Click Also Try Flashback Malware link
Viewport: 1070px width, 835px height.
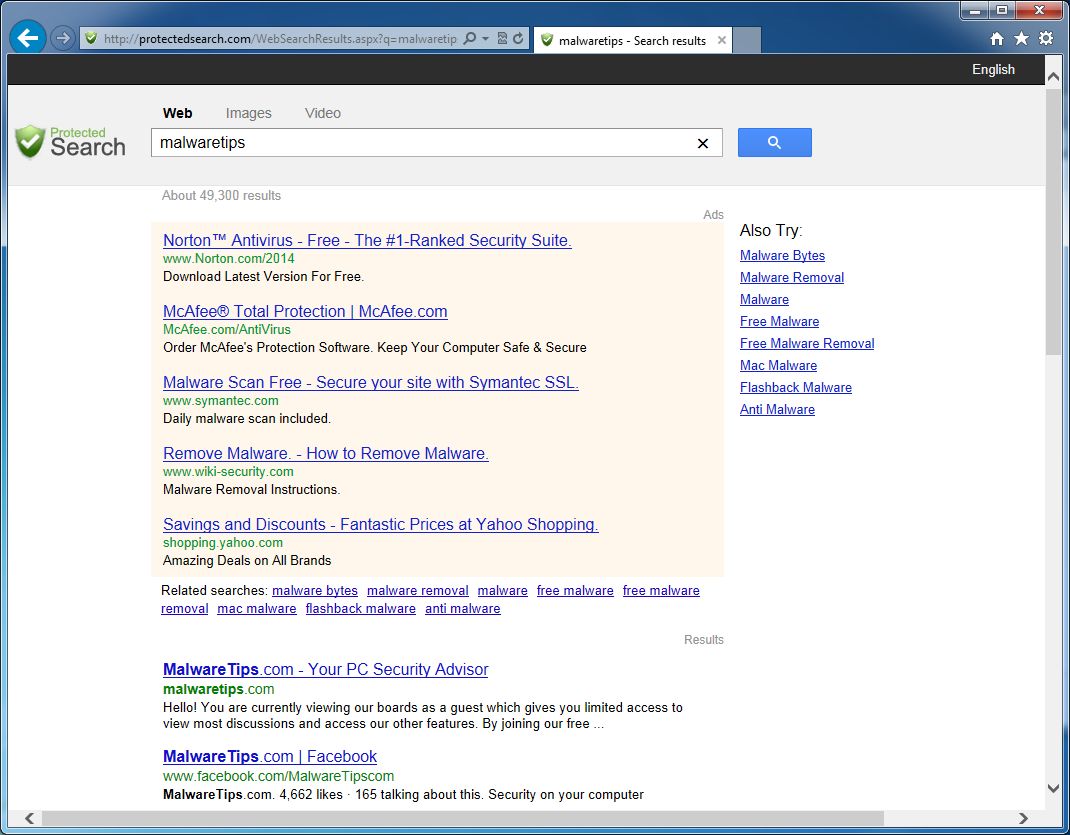(796, 387)
